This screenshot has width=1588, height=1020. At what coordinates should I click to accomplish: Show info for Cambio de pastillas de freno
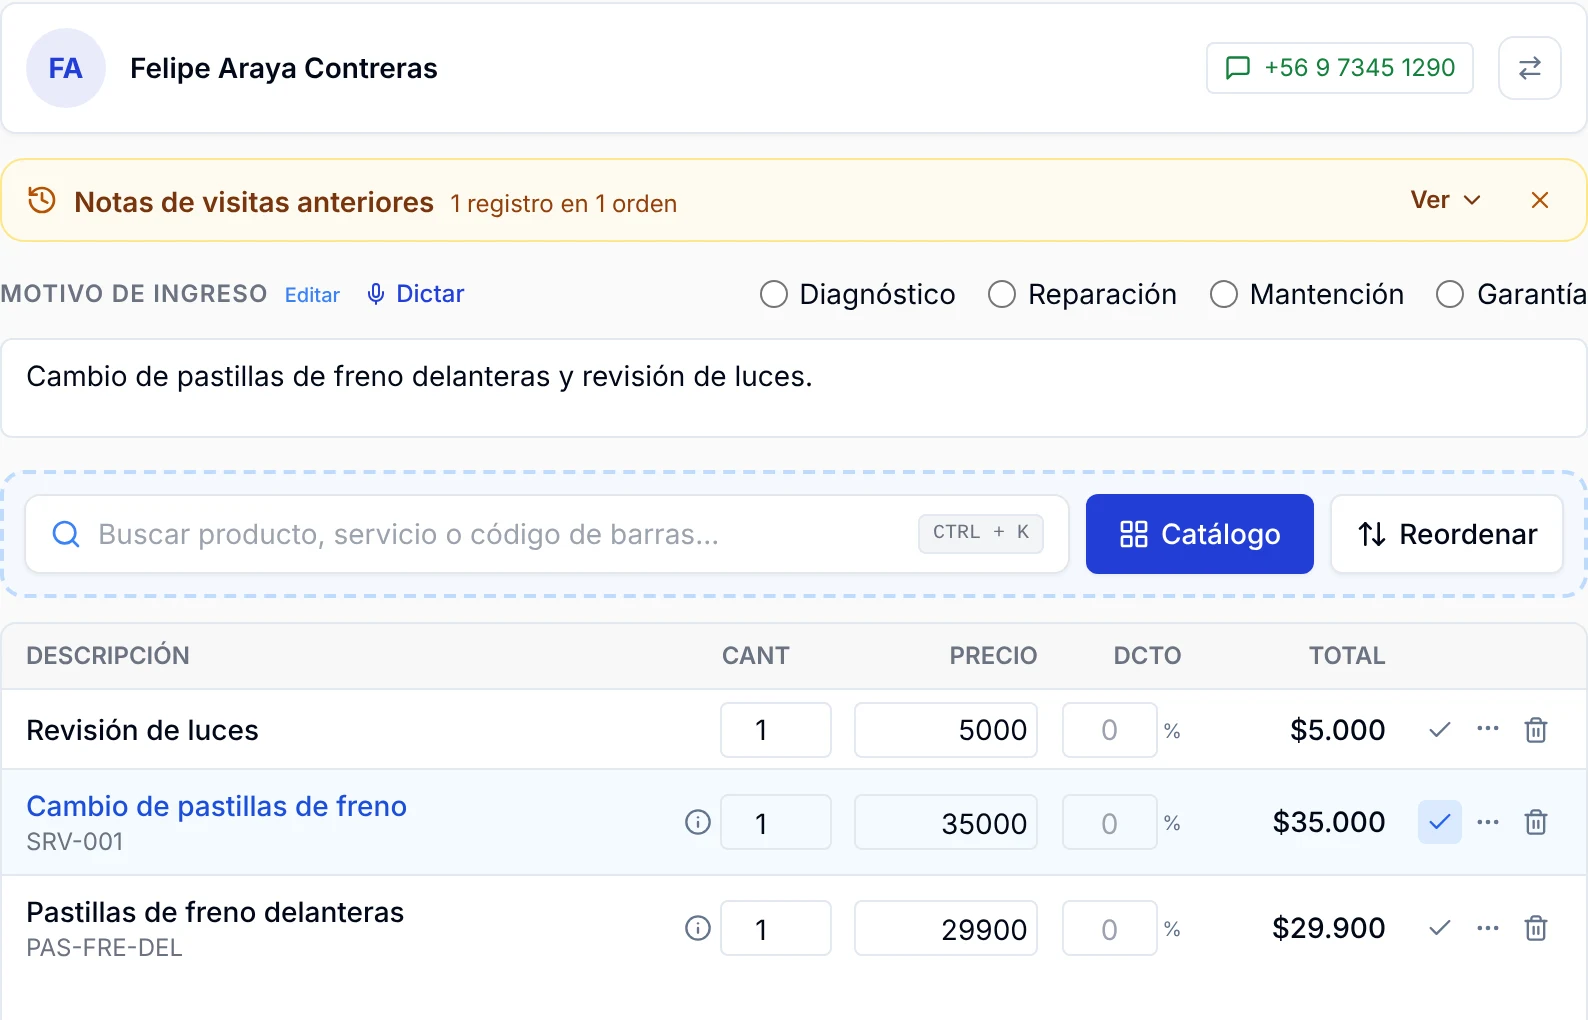698,822
